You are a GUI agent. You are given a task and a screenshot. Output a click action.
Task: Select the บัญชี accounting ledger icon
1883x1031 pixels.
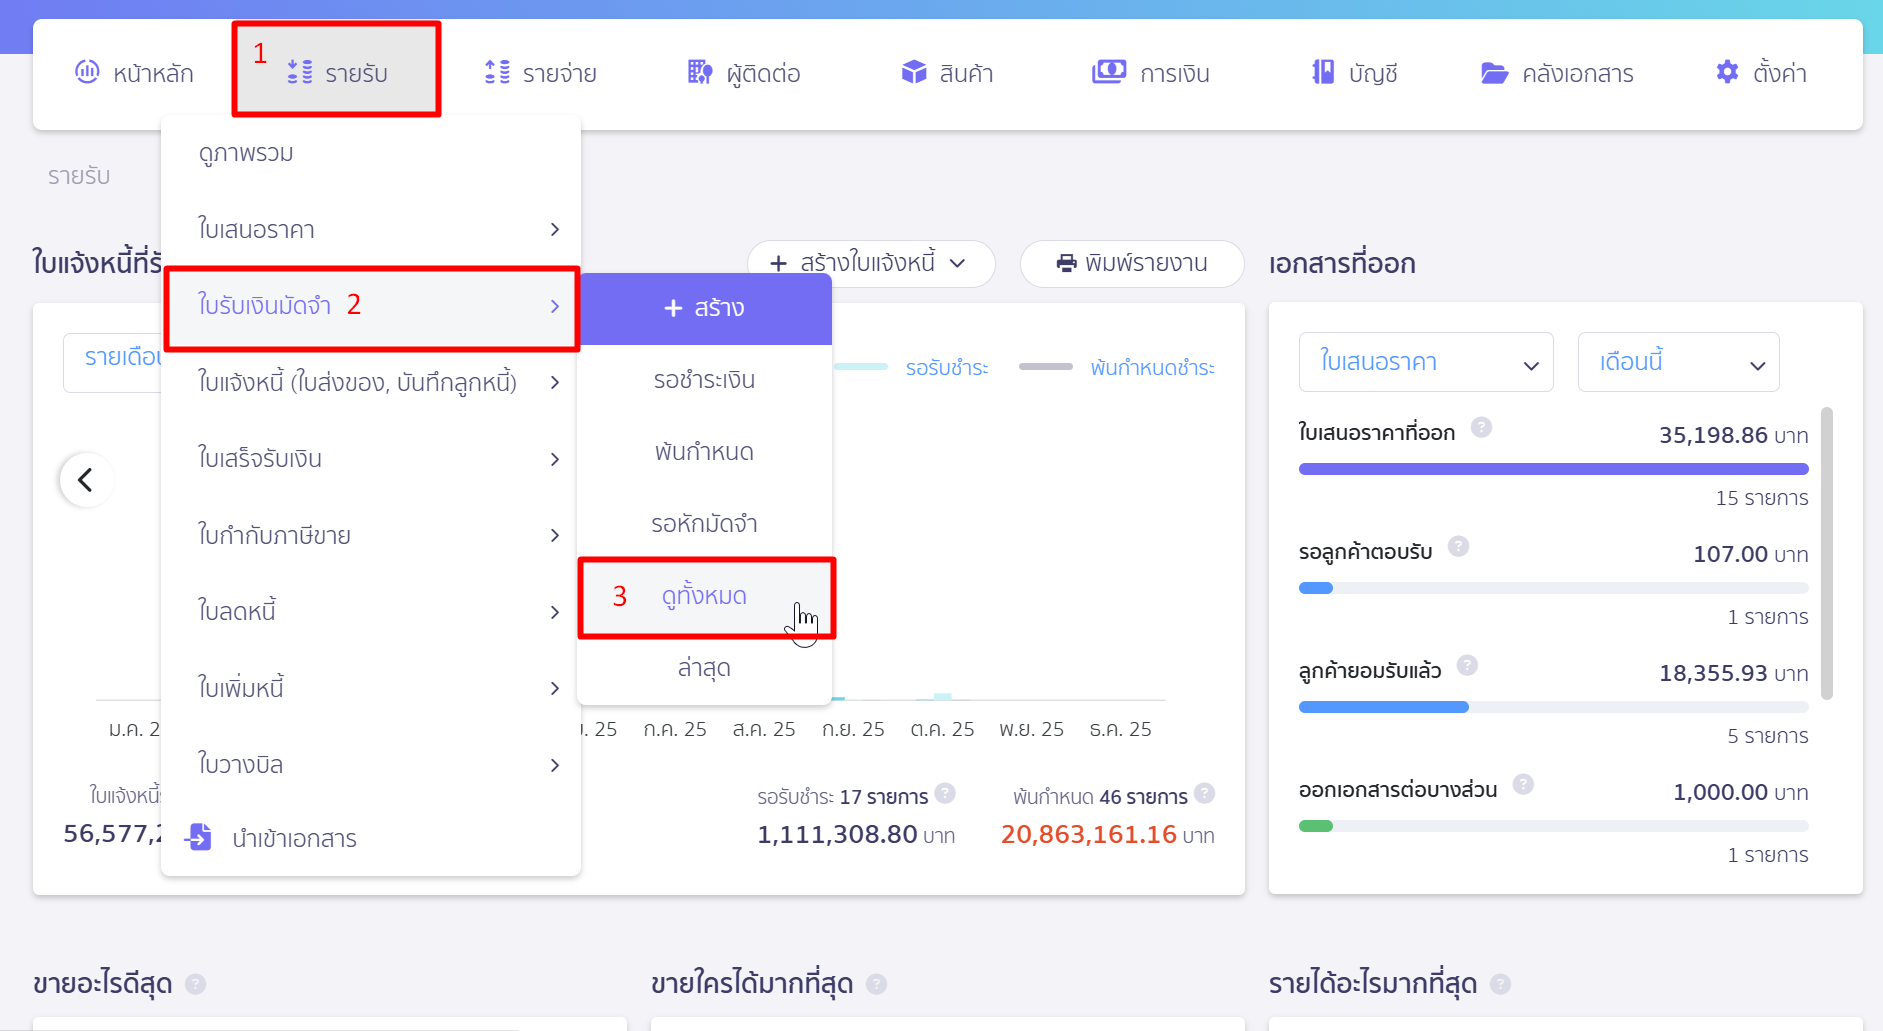coord(1323,71)
